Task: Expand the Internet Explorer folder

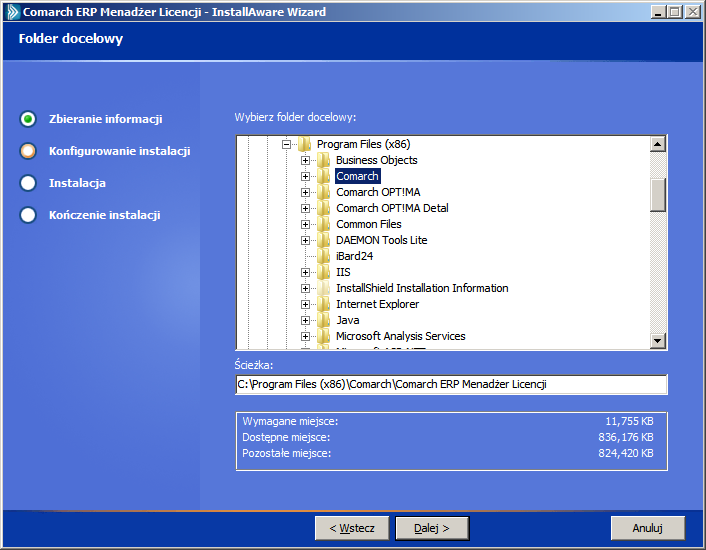Action: coord(305,305)
